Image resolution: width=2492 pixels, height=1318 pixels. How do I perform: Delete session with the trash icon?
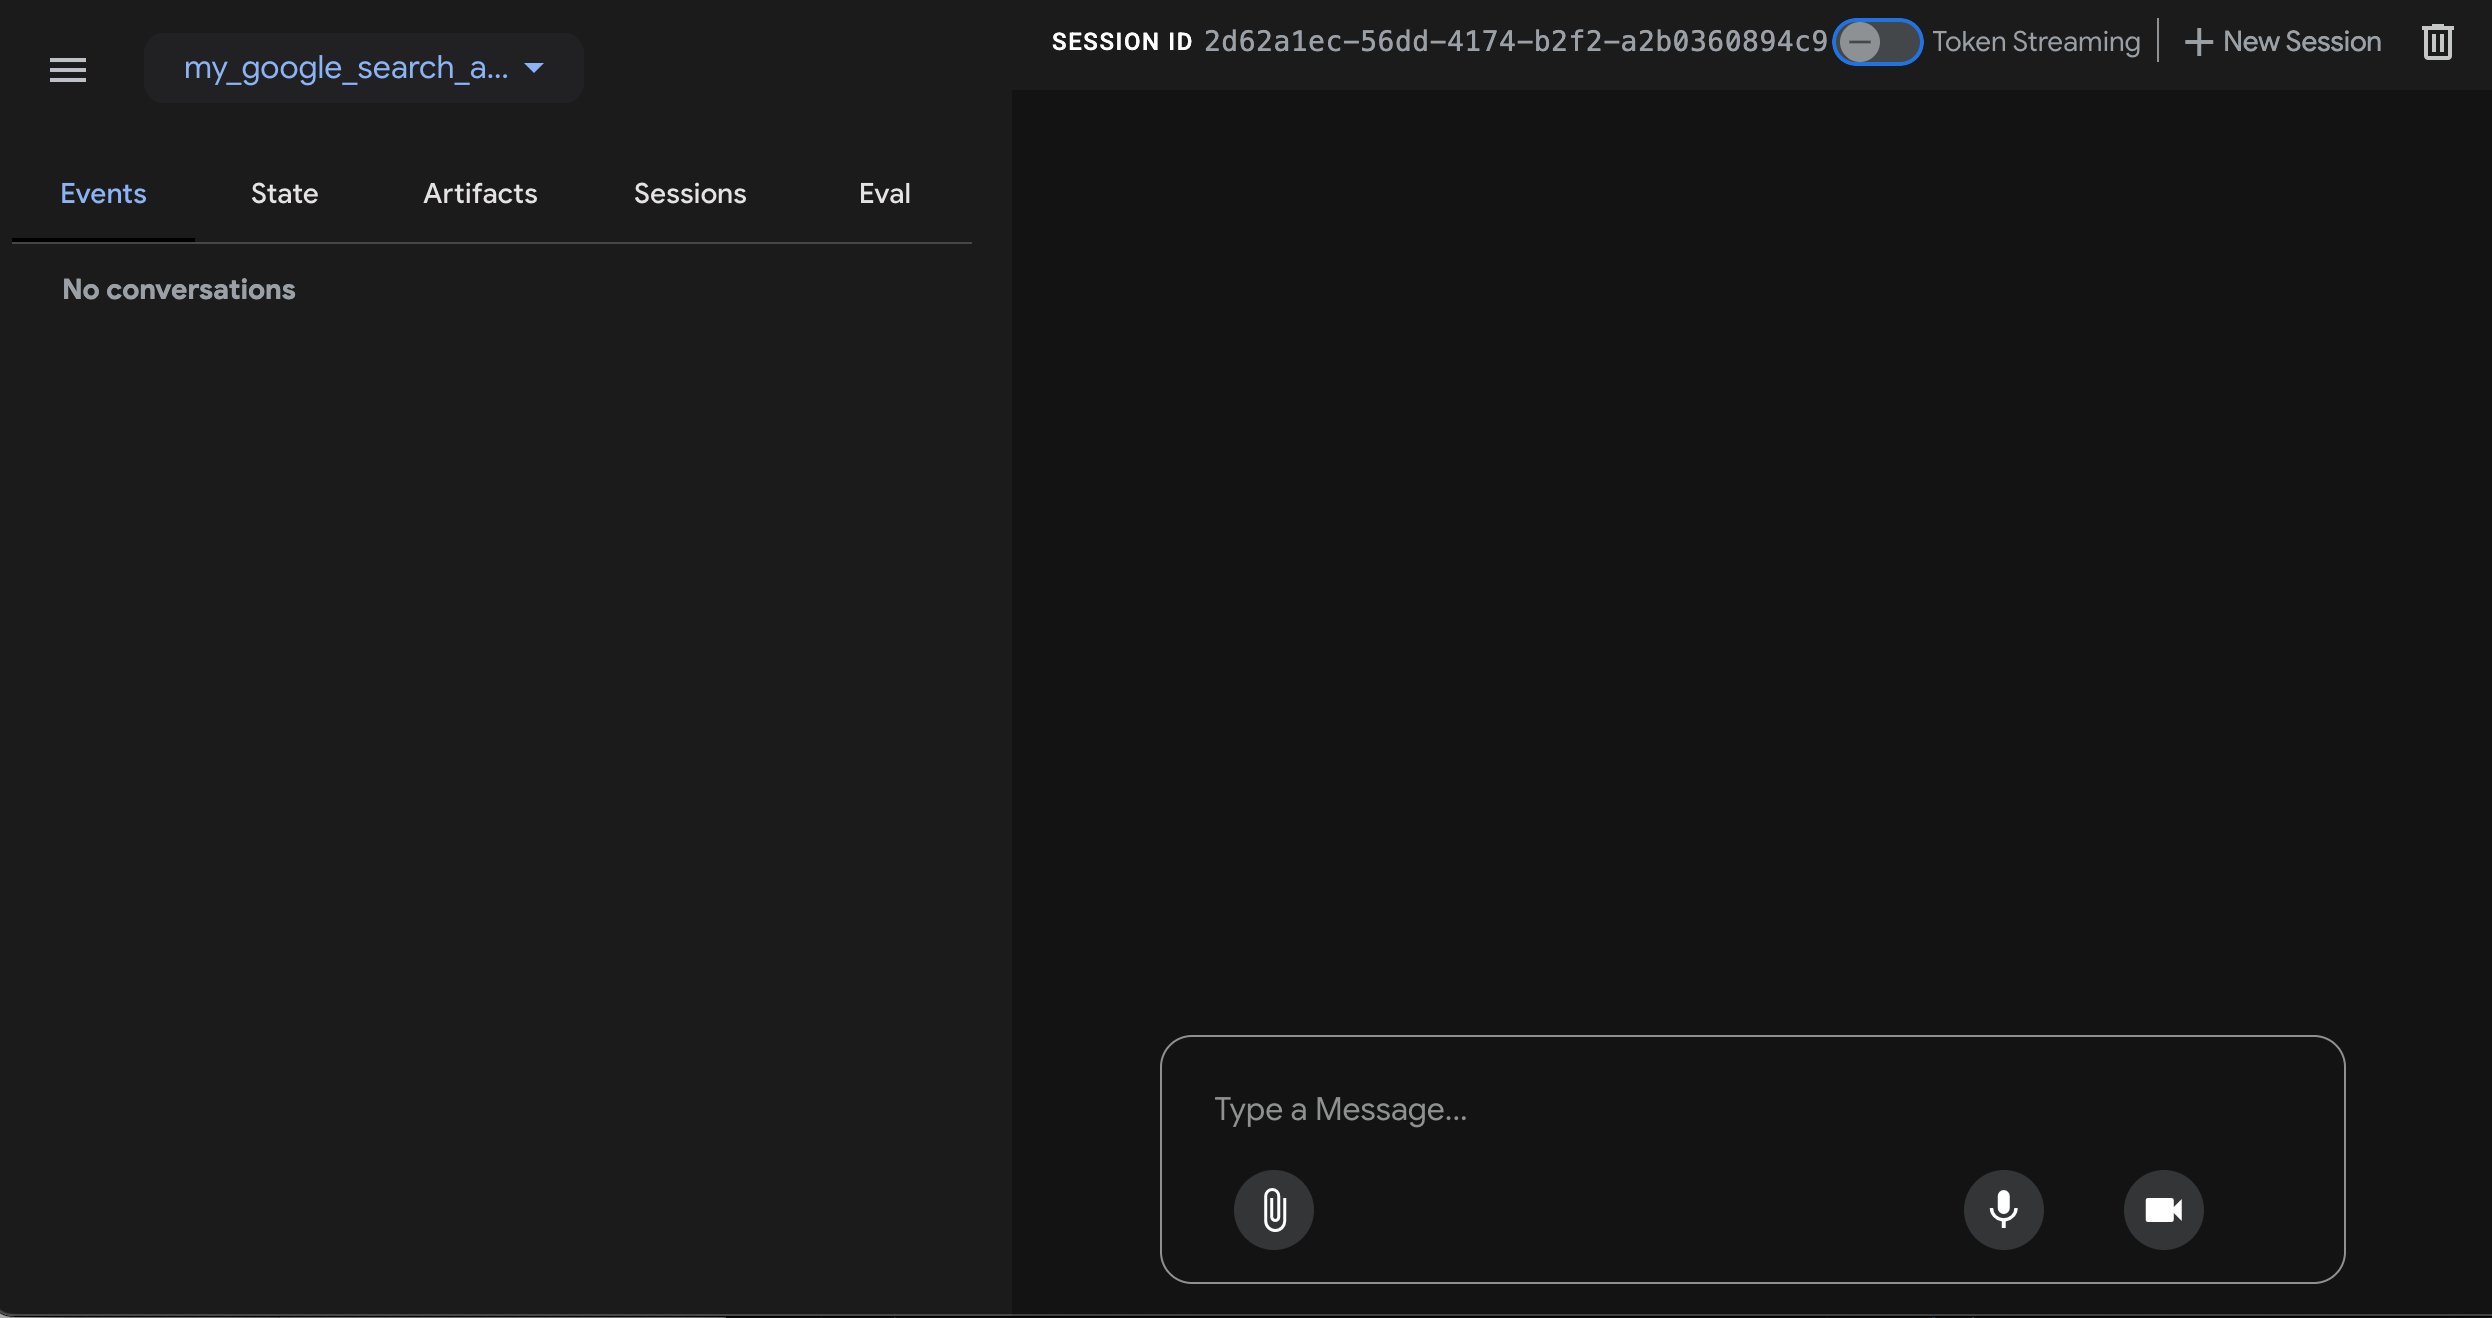[2438, 42]
